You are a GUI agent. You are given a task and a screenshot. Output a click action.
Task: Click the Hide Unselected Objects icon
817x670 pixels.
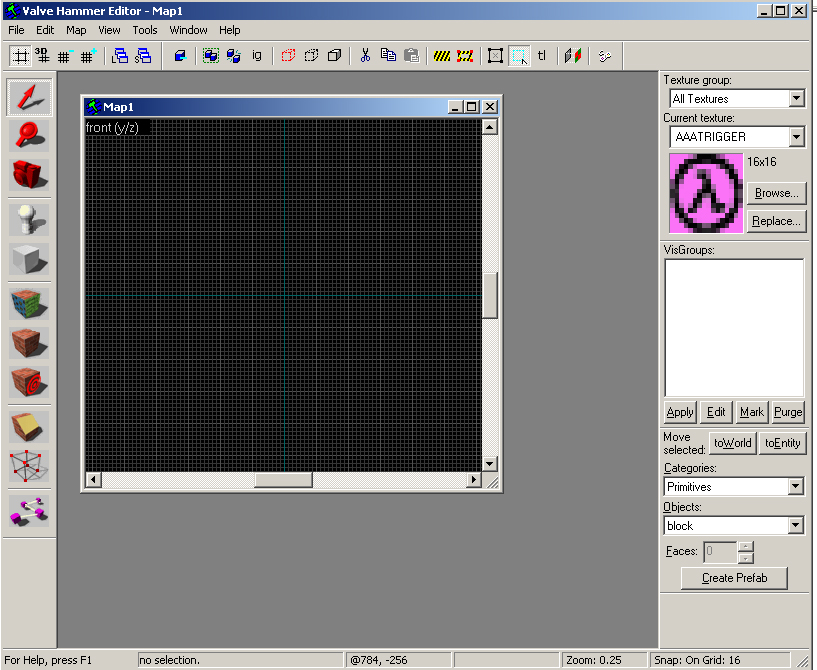click(x=311, y=56)
